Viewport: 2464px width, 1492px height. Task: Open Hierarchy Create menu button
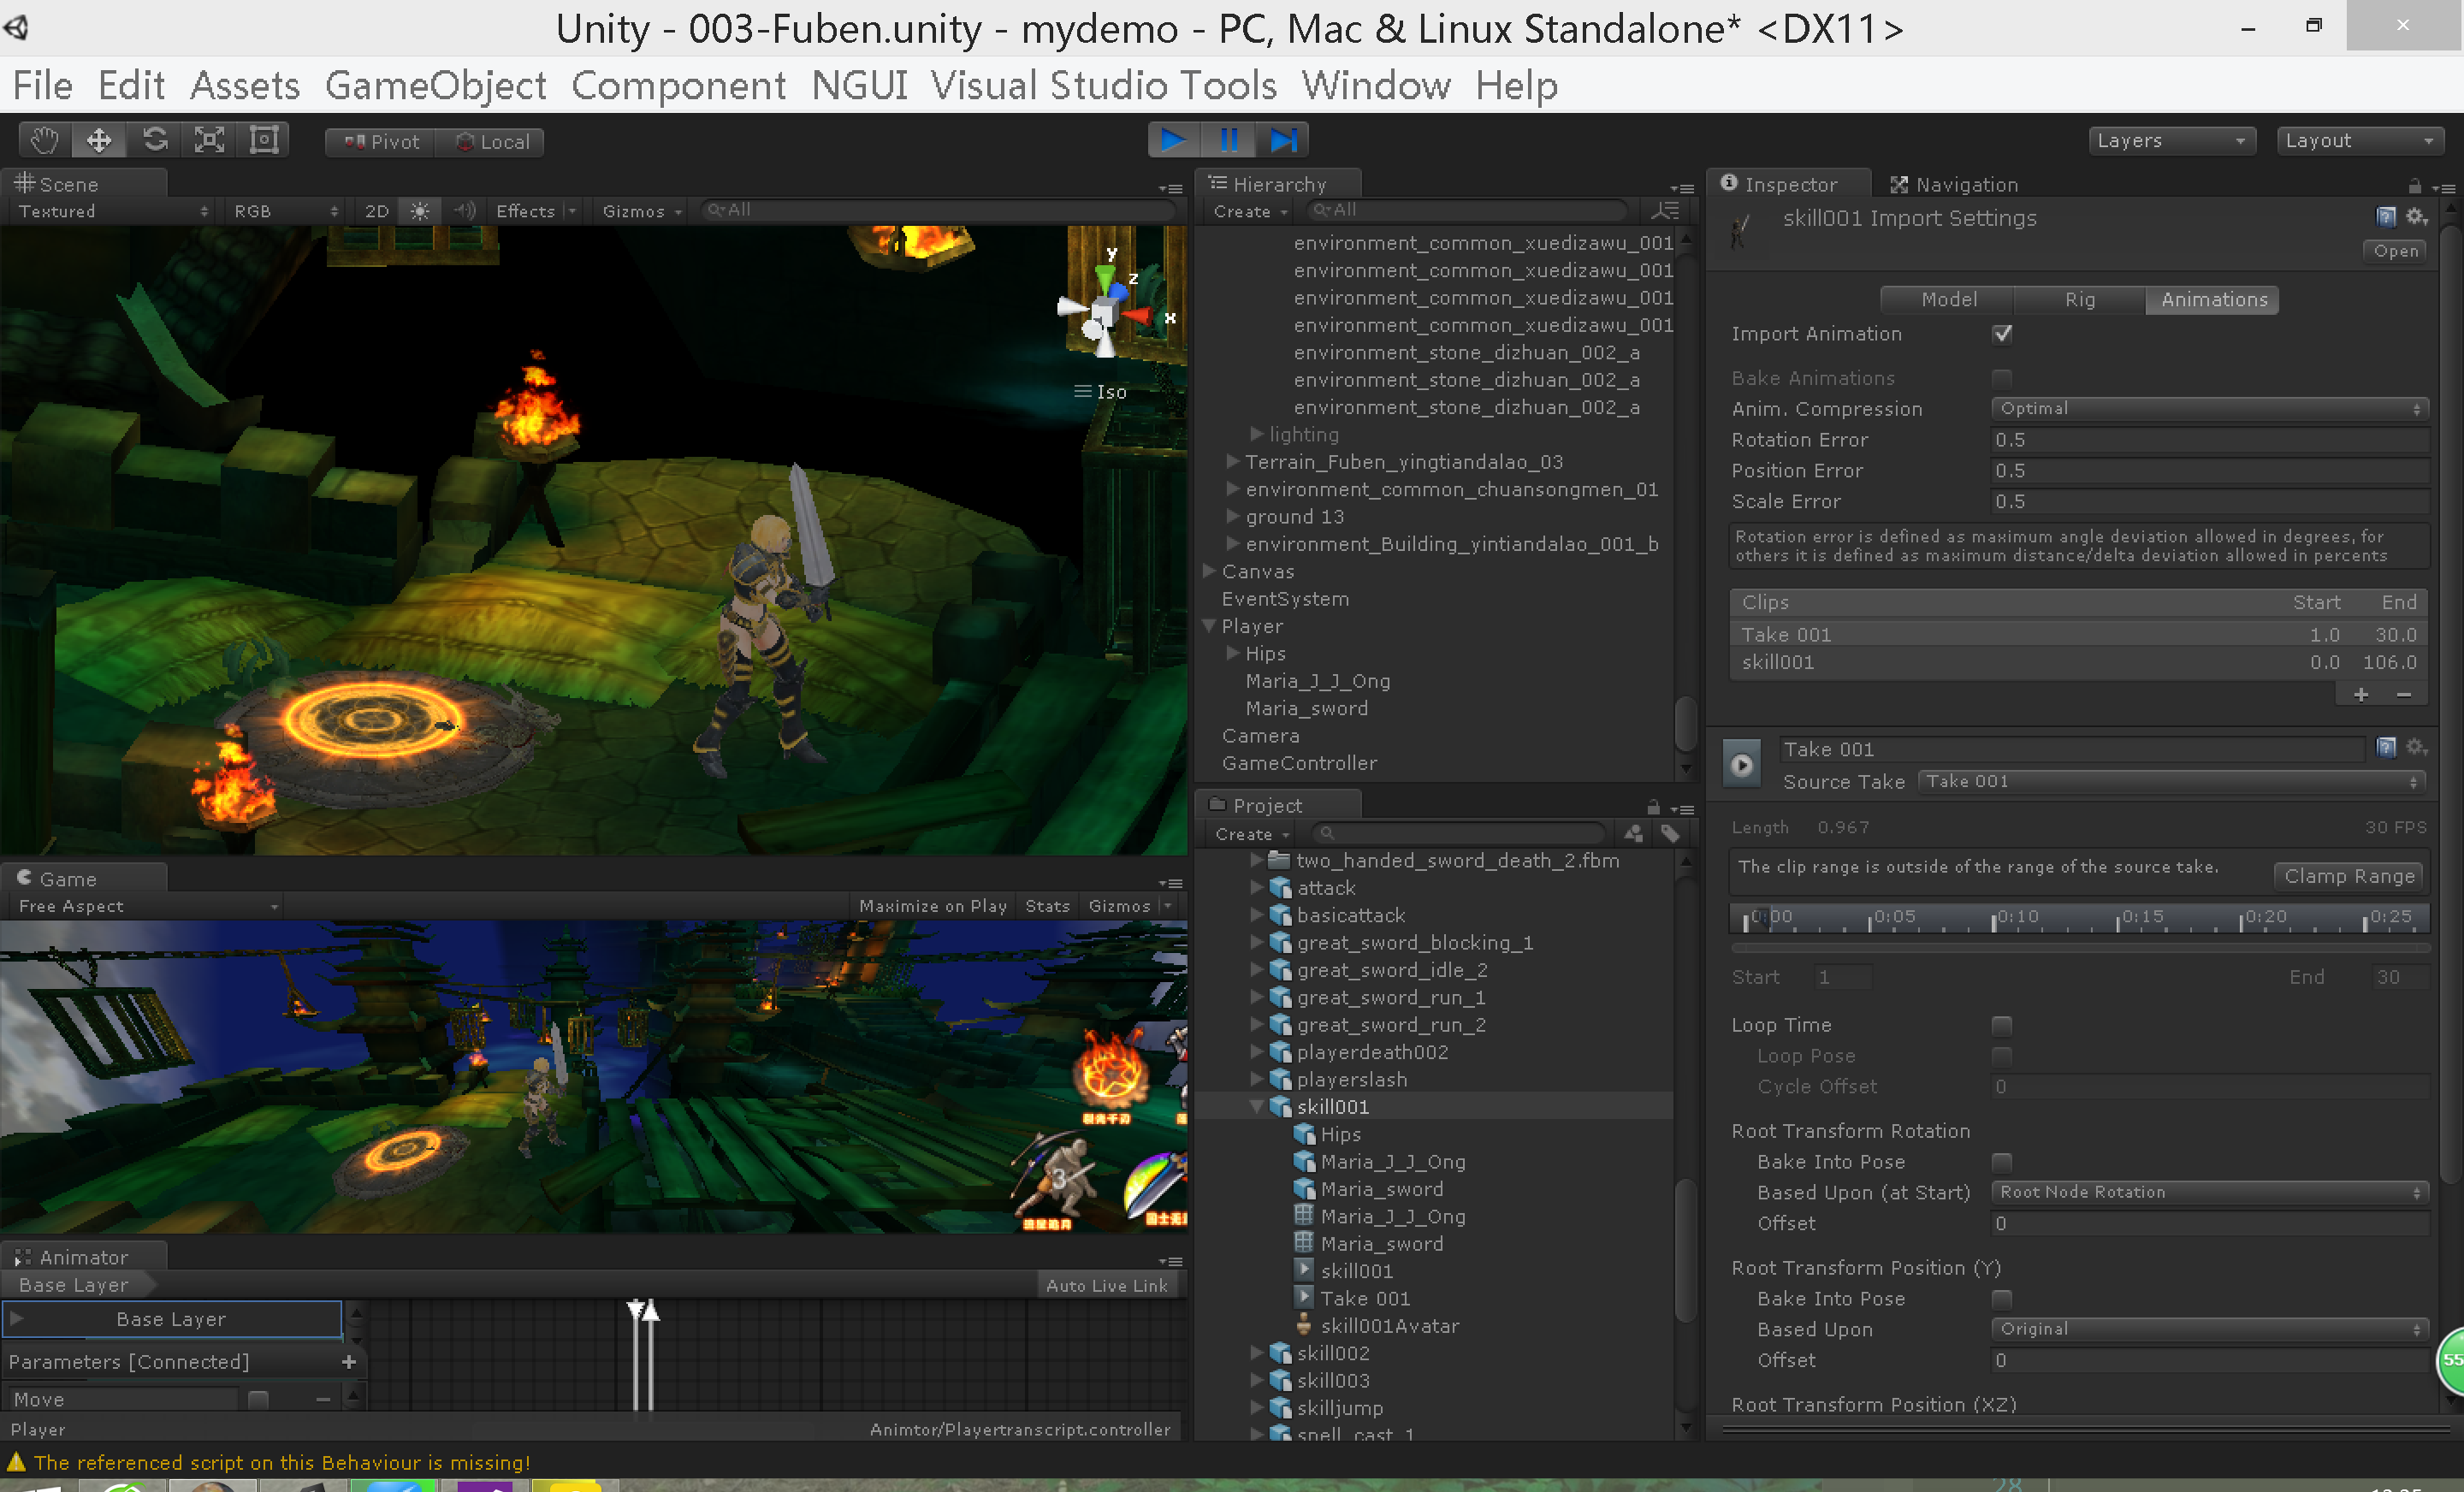click(x=1250, y=211)
